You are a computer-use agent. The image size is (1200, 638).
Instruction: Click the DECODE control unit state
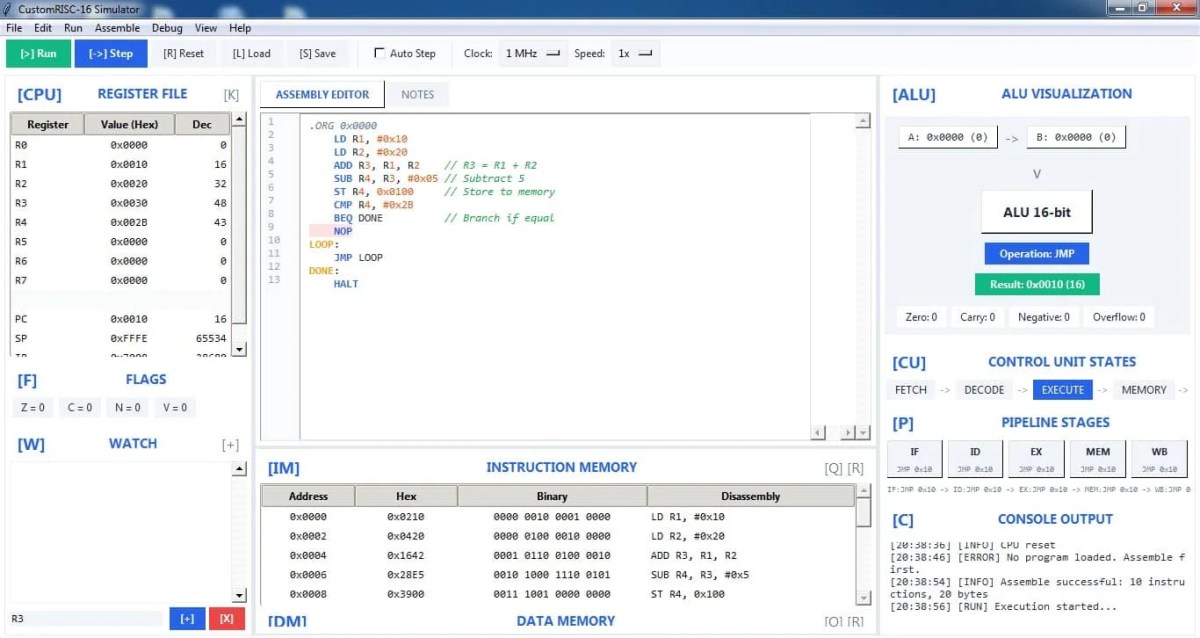tap(984, 390)
